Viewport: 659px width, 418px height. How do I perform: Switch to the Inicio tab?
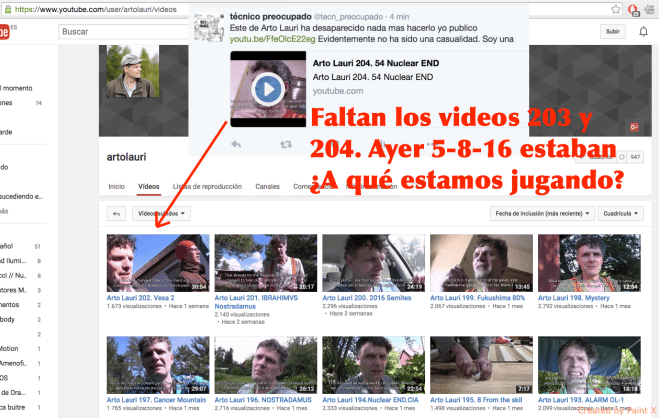tap(116, 187)
